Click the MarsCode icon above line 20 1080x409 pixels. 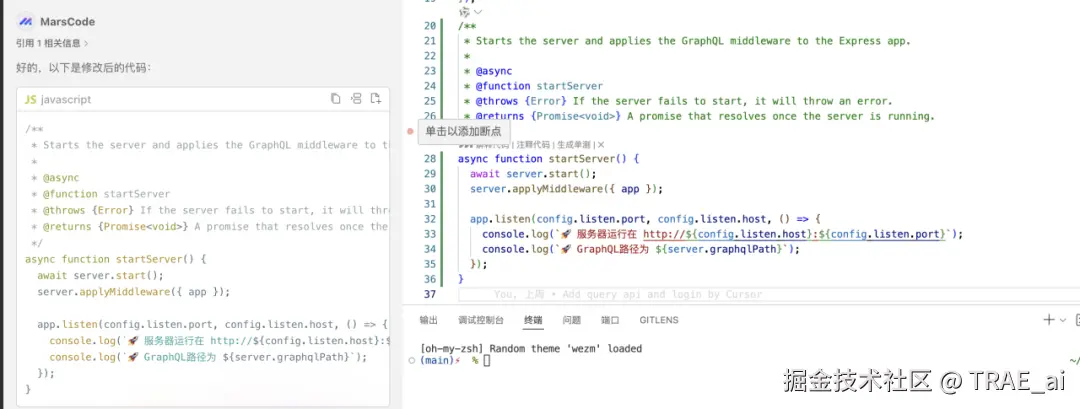point(464,12)
